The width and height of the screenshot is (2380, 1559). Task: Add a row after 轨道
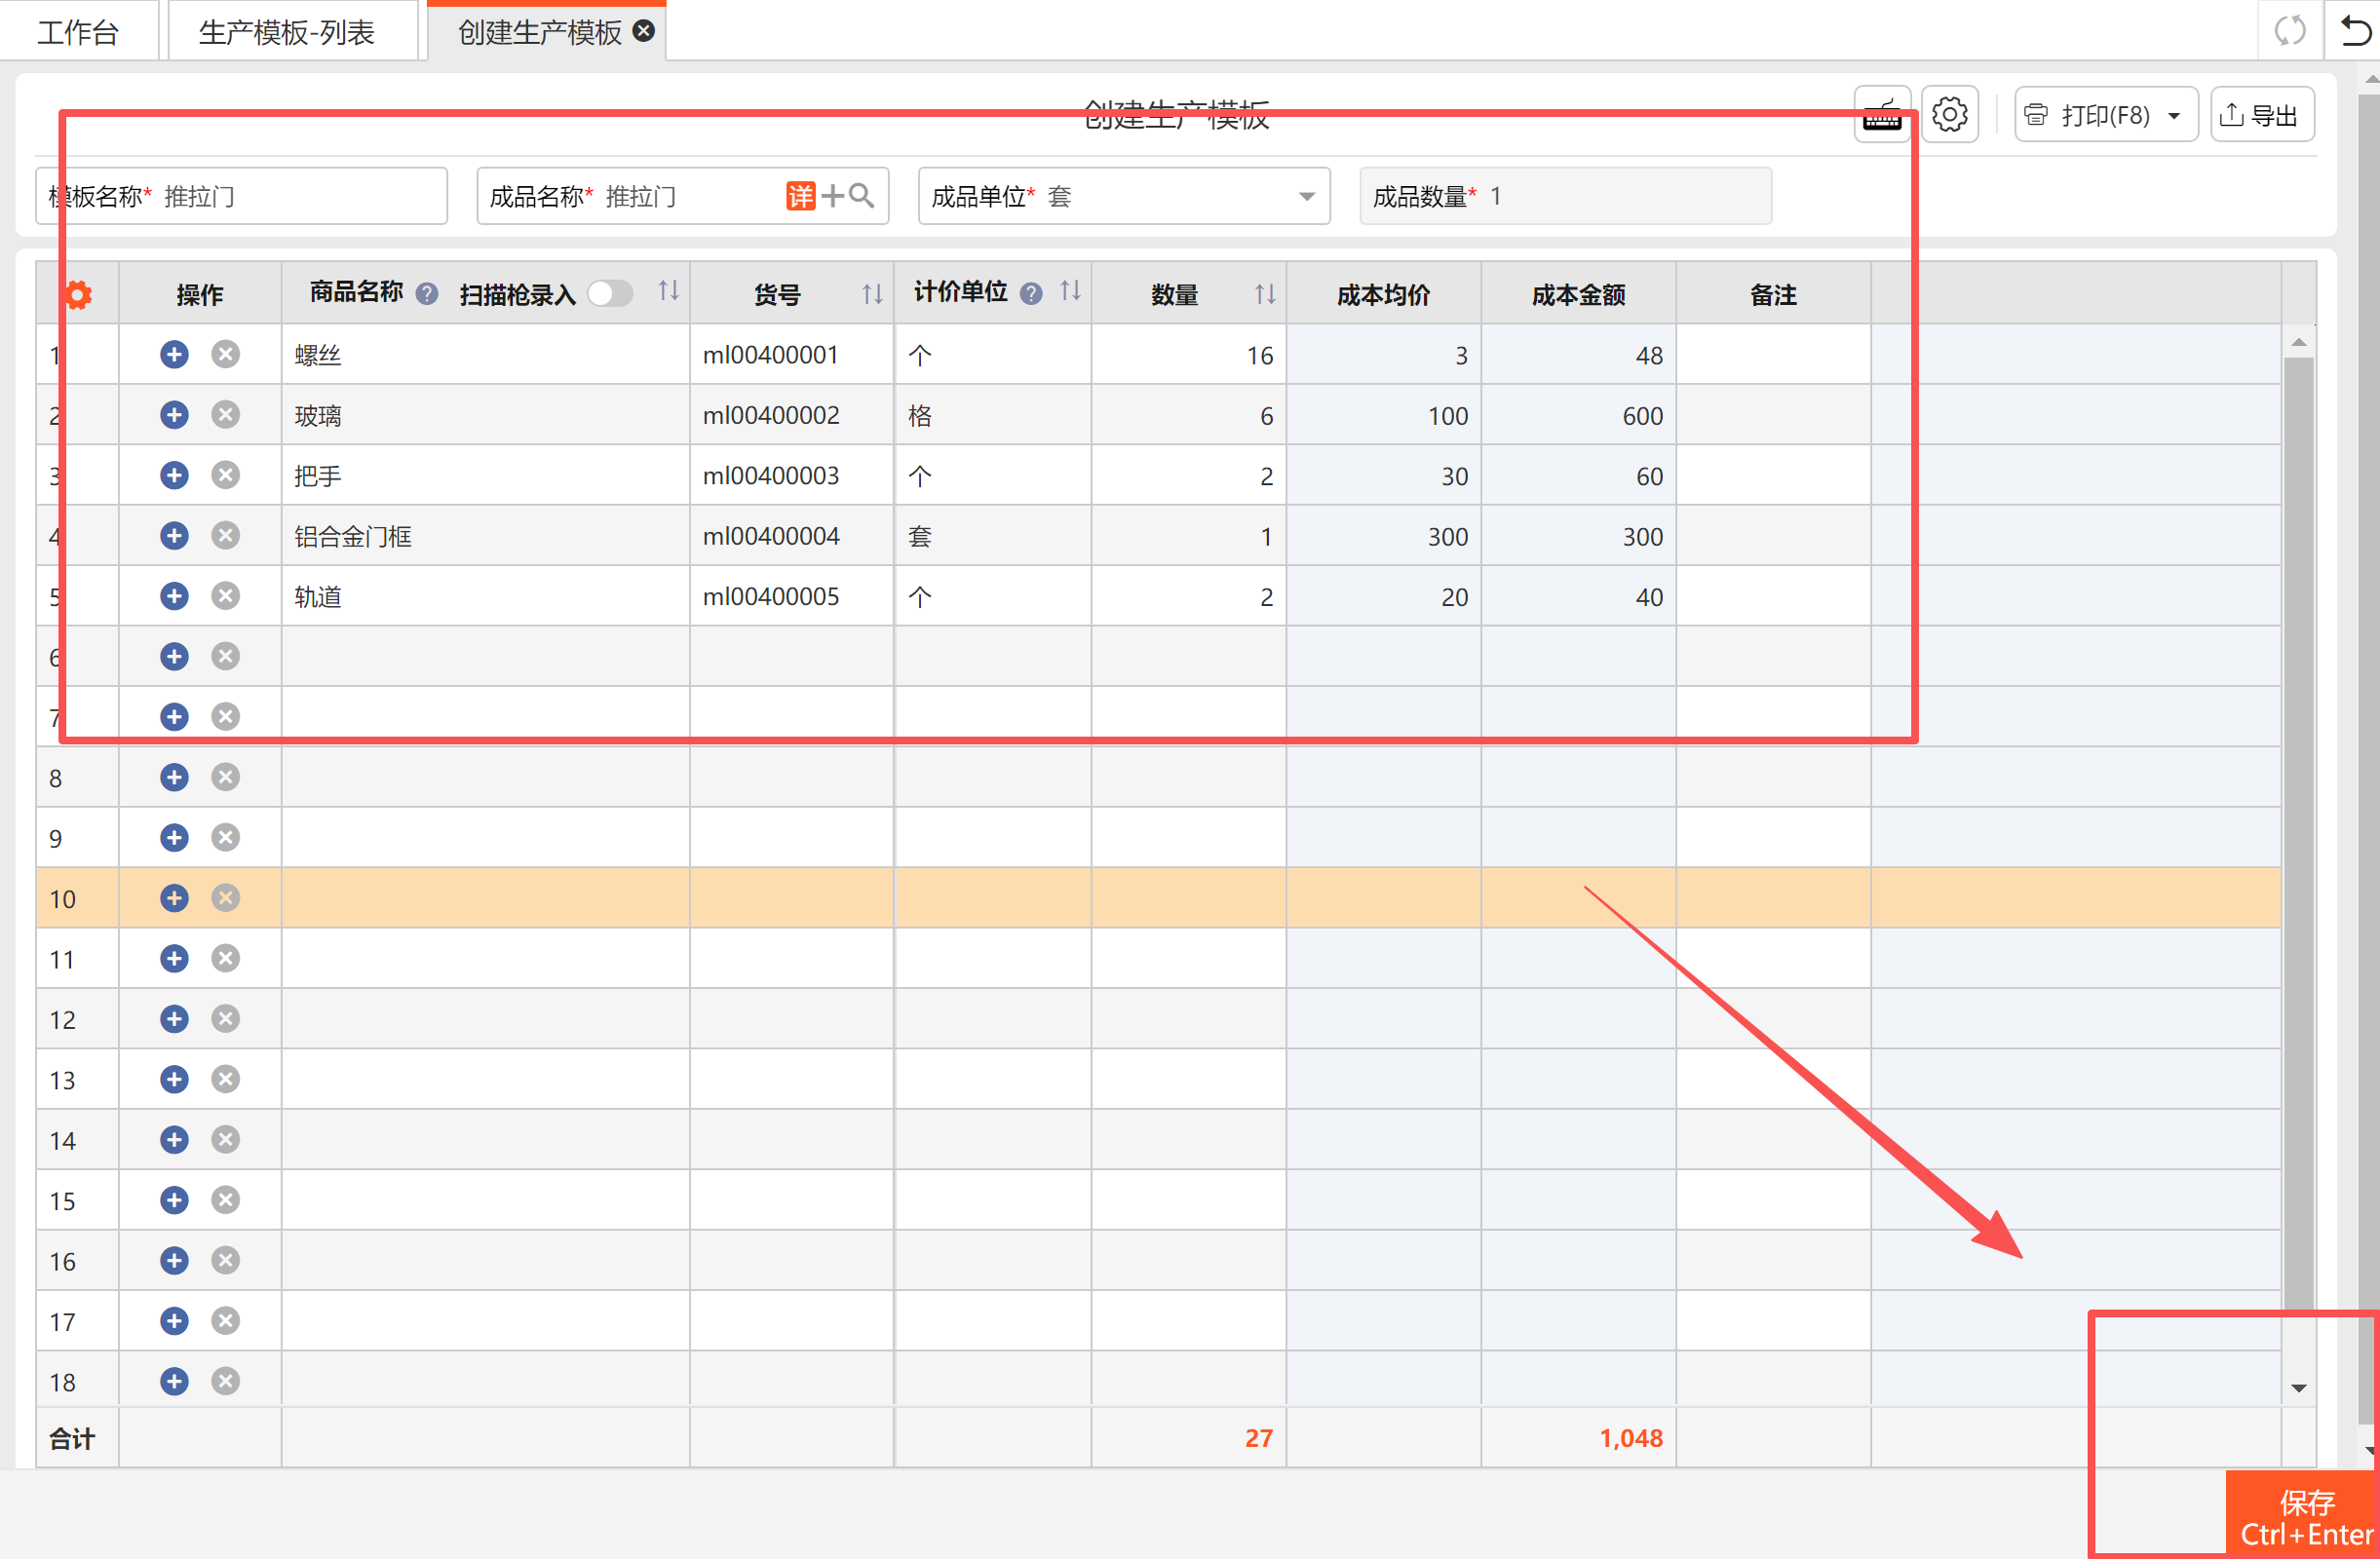[x=174, y=597]
